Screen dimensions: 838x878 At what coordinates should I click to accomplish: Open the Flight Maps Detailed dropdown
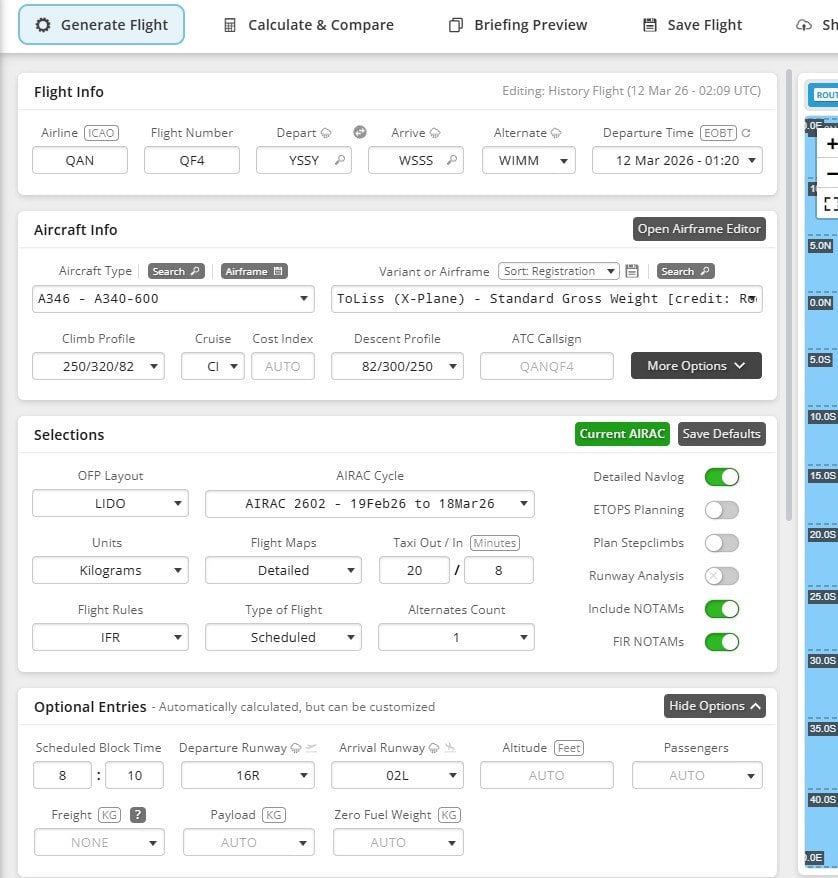pos(283,570)
